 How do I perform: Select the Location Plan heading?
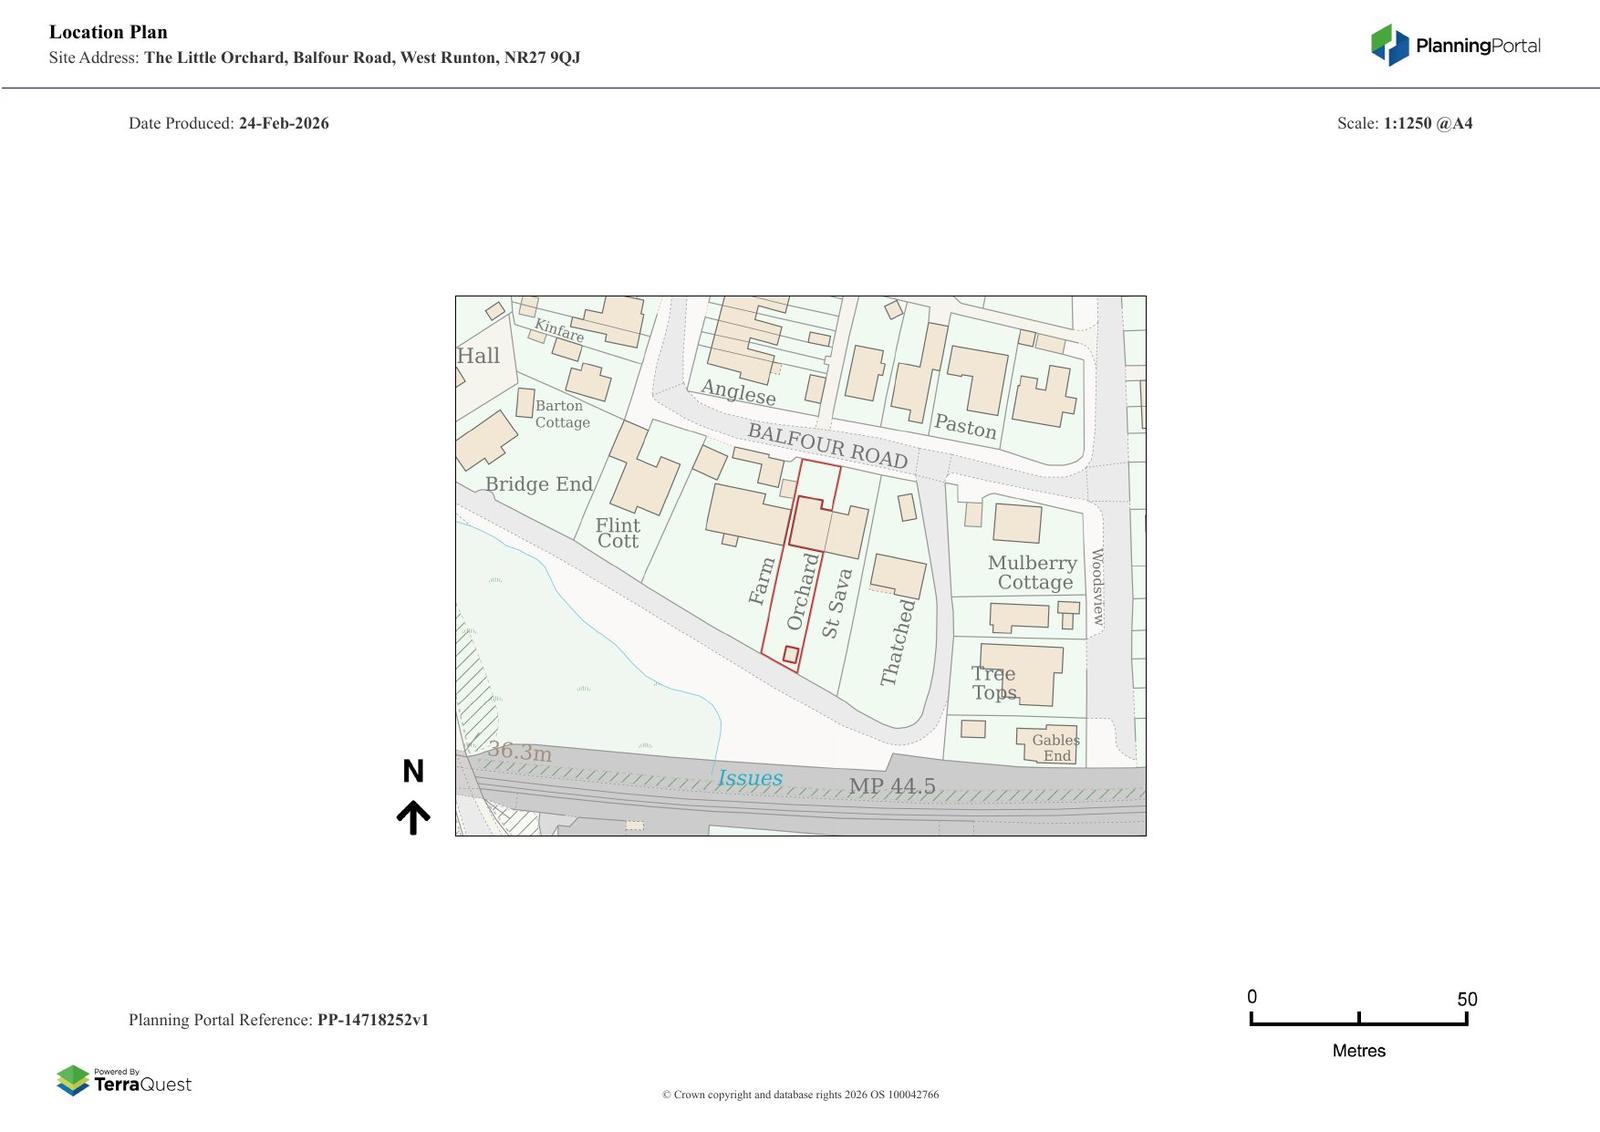(x=108, y=32)
